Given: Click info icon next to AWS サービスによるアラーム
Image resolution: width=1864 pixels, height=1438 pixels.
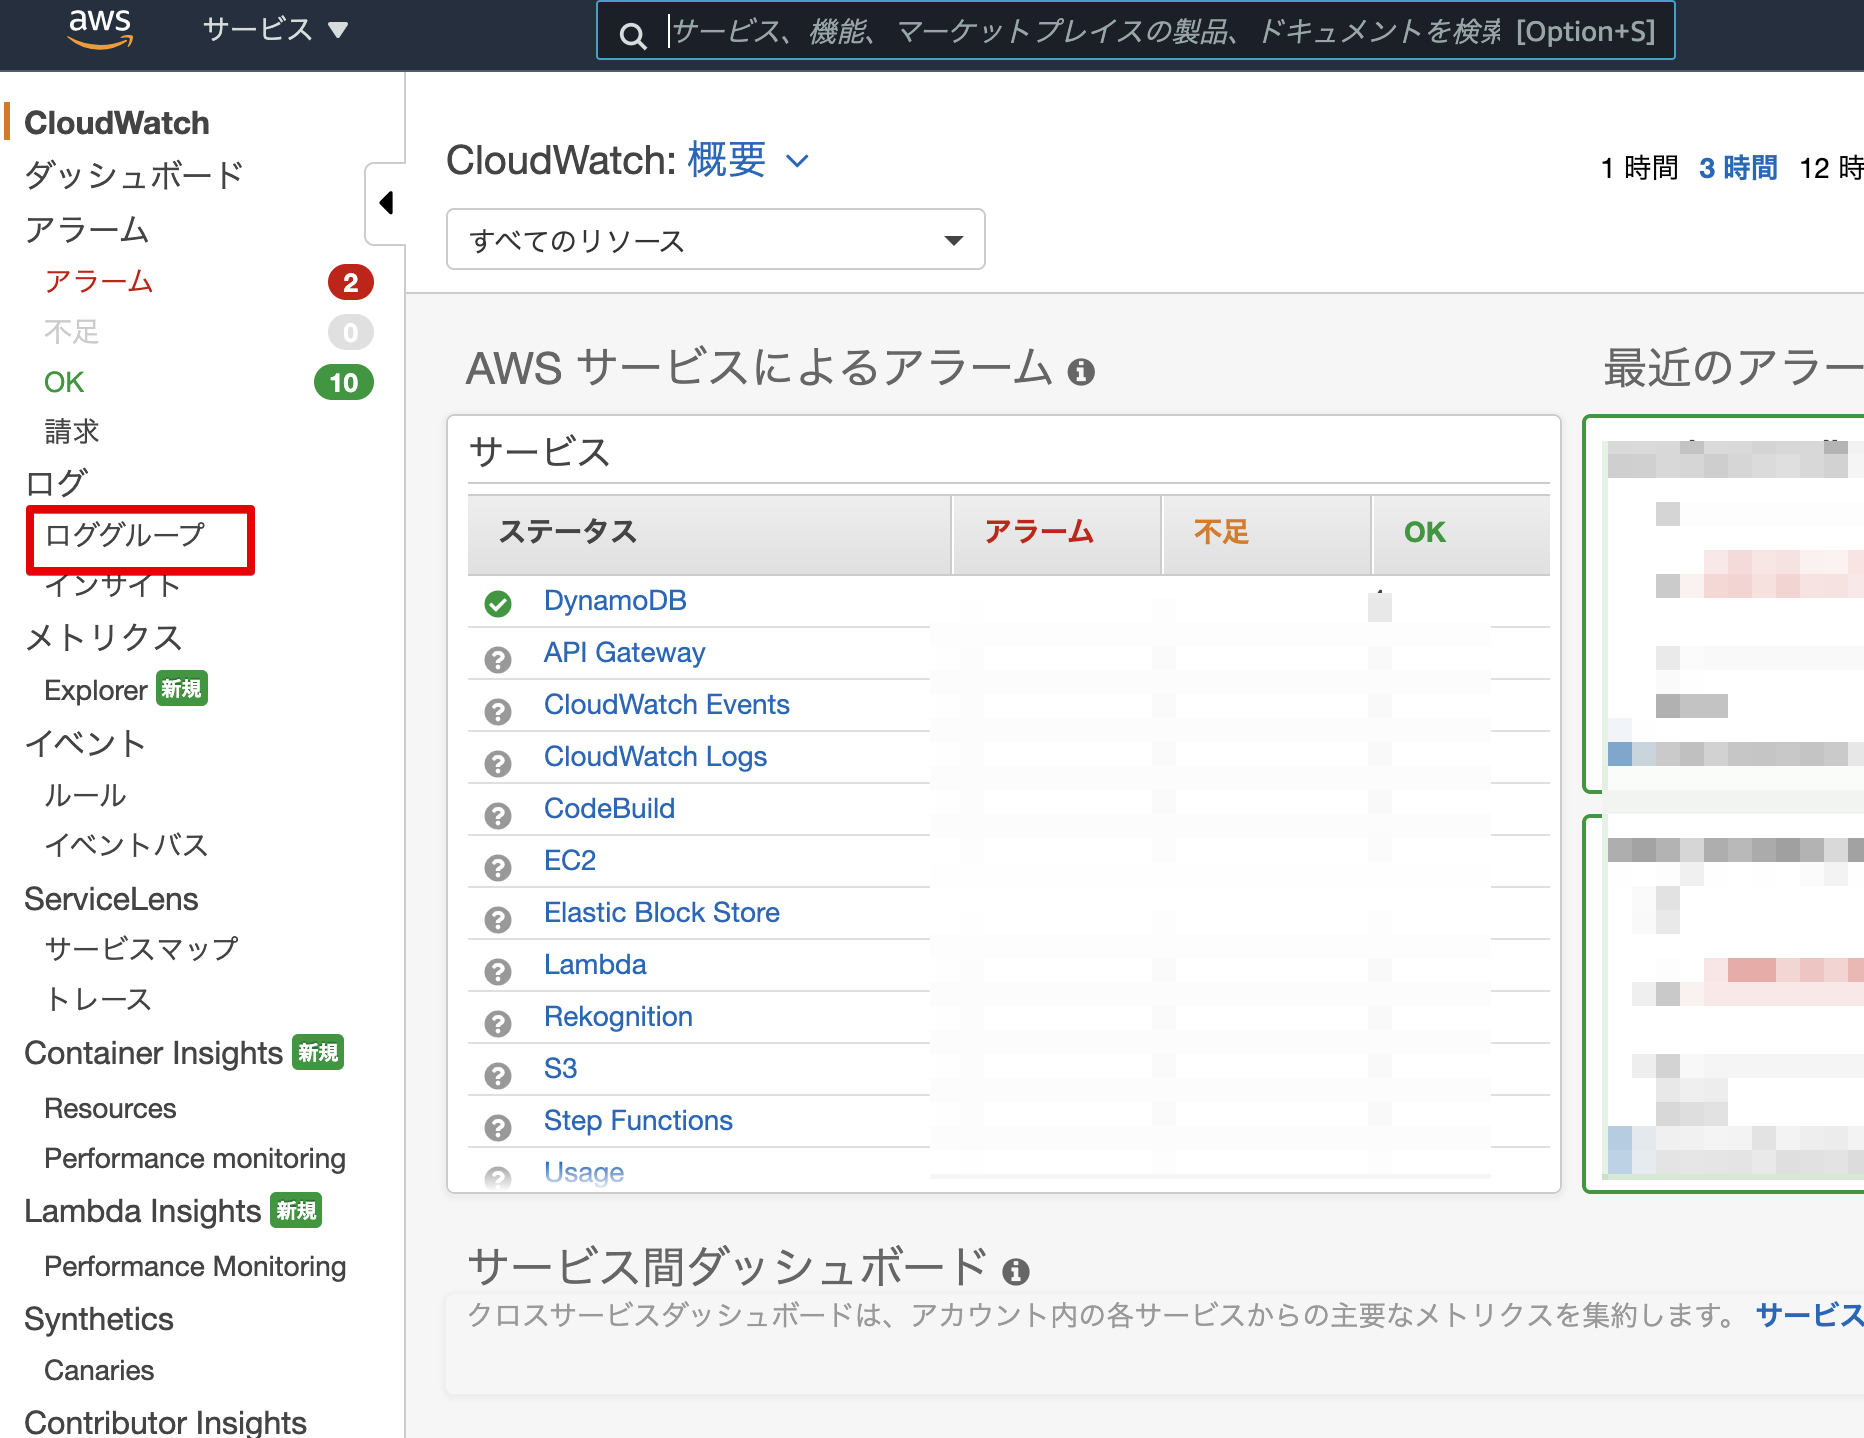Looking at the screenshot, I should [1081, 372].
